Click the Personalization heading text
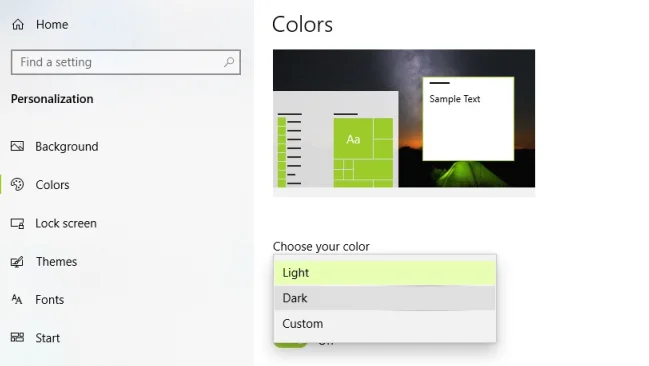Image resolution: width=649 pixels, height=366 pixels. click(52, 99)
